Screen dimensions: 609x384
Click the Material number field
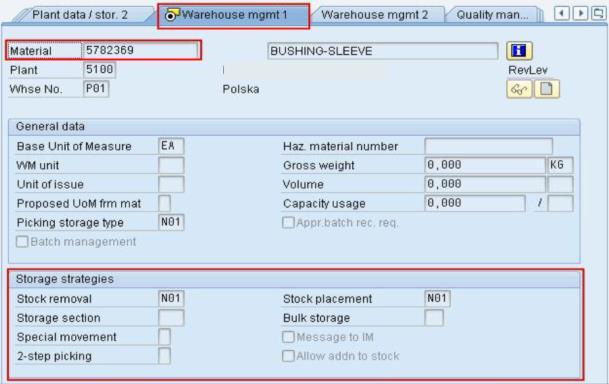click(x=140, y=50)
